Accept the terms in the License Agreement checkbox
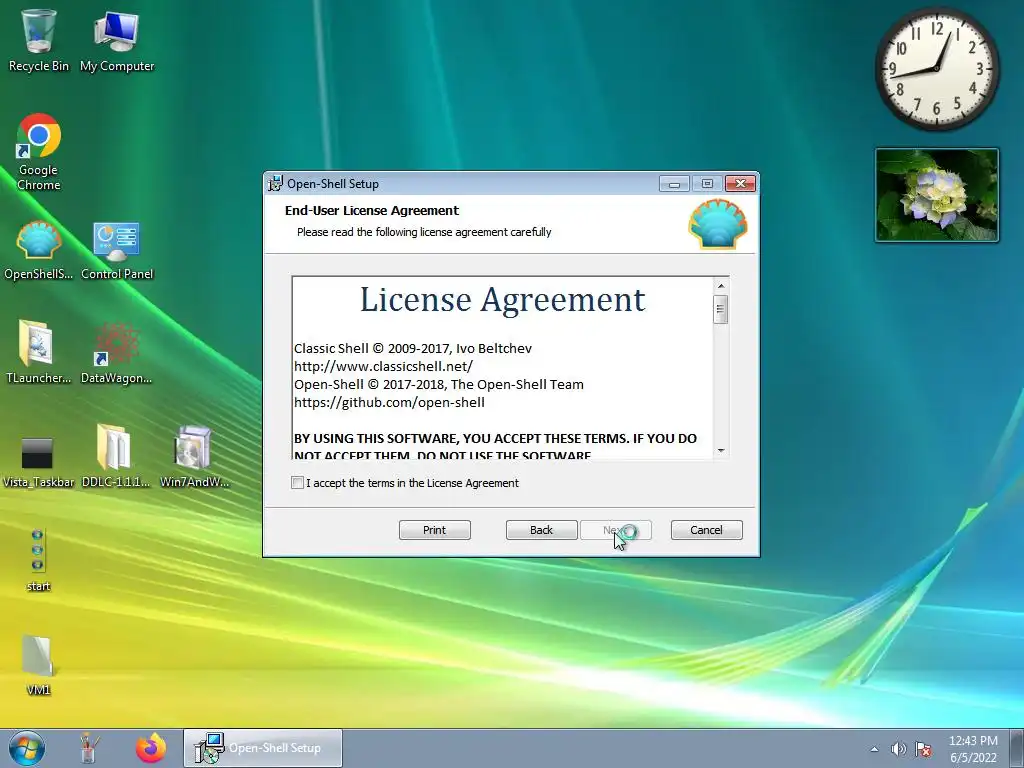The height and width of the screenshot is (768, 1024). (297, 483)
